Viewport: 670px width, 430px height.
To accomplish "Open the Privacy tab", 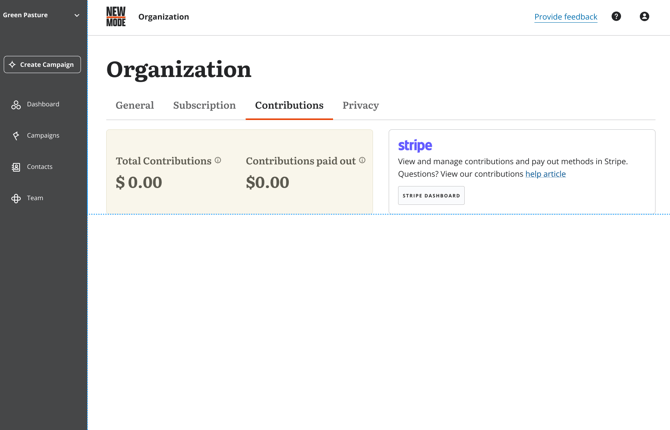I will [360, 105].
